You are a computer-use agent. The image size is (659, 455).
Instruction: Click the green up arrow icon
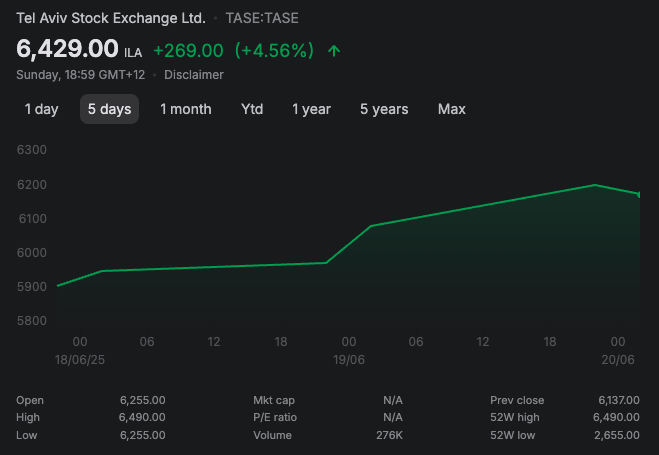click(334, 51)
